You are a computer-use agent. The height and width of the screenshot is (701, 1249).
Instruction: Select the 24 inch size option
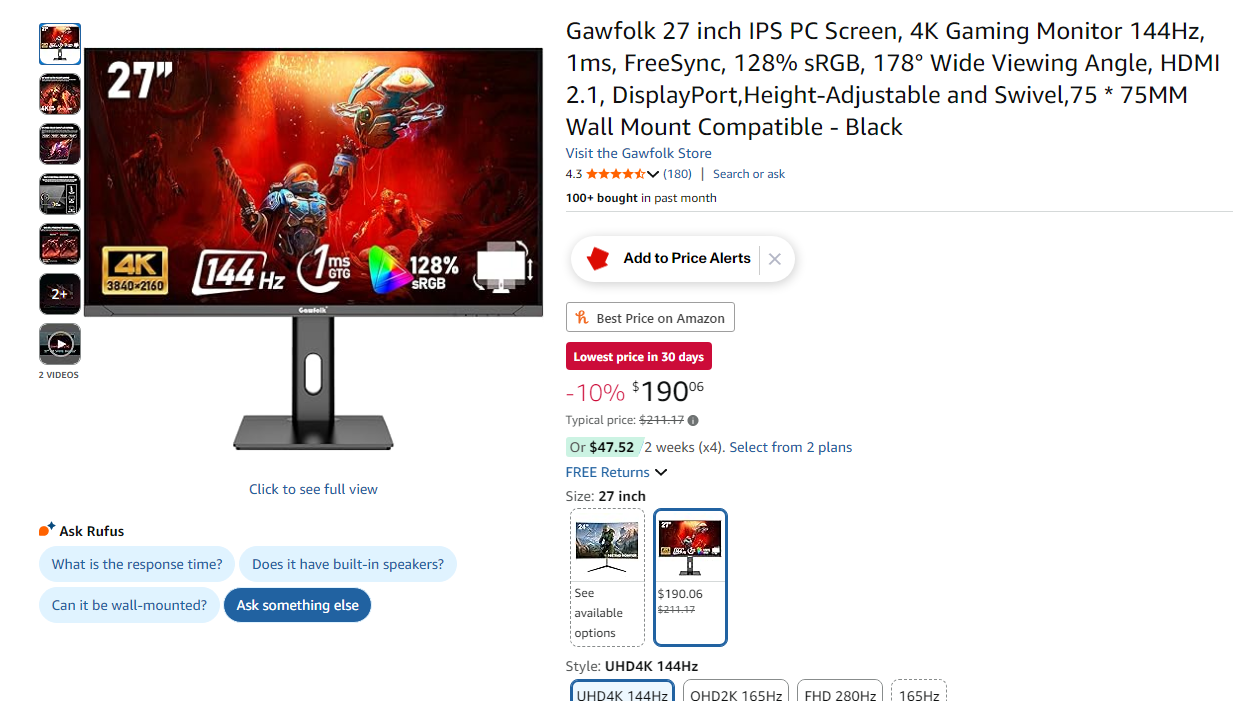[607, 577]
